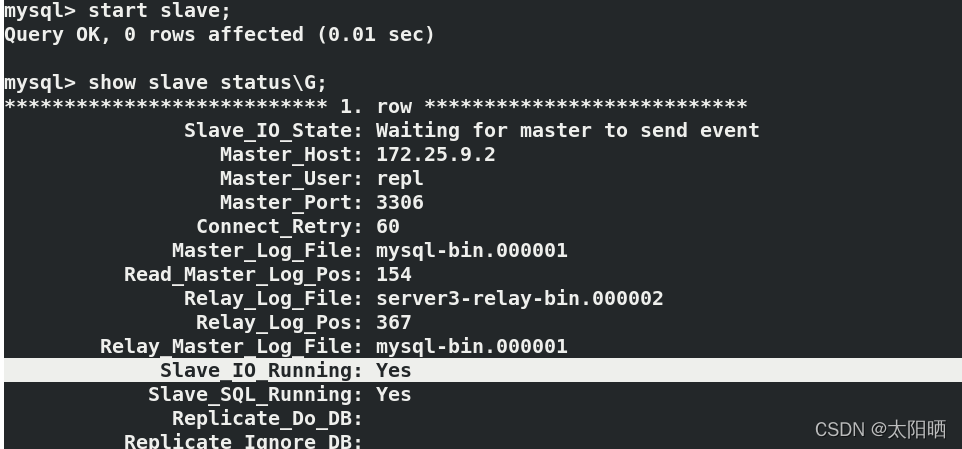Screen dimensions: 962x449
Task: Click the Connect_Retry value 60
Action: click(388, 226)
